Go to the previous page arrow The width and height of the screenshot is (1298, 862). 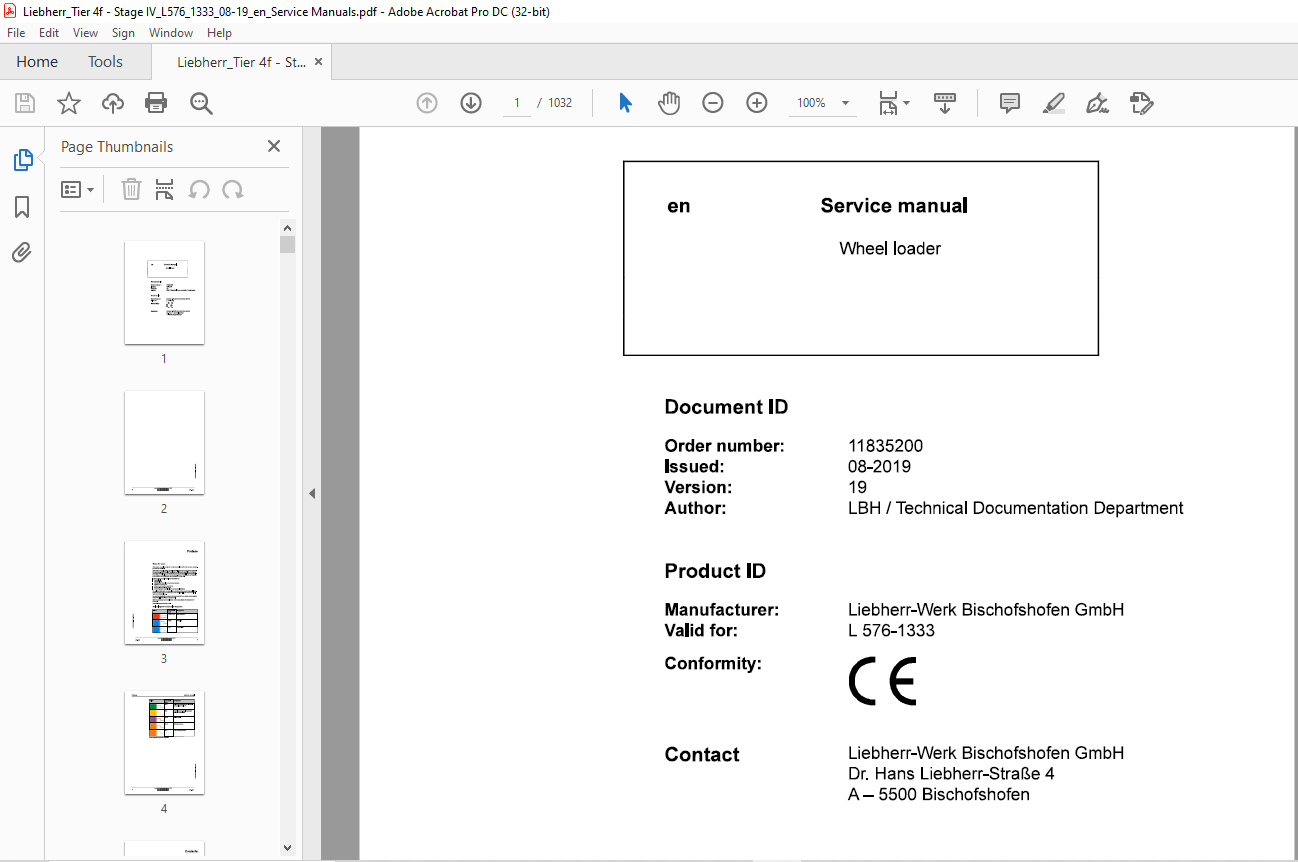(427, 103)
